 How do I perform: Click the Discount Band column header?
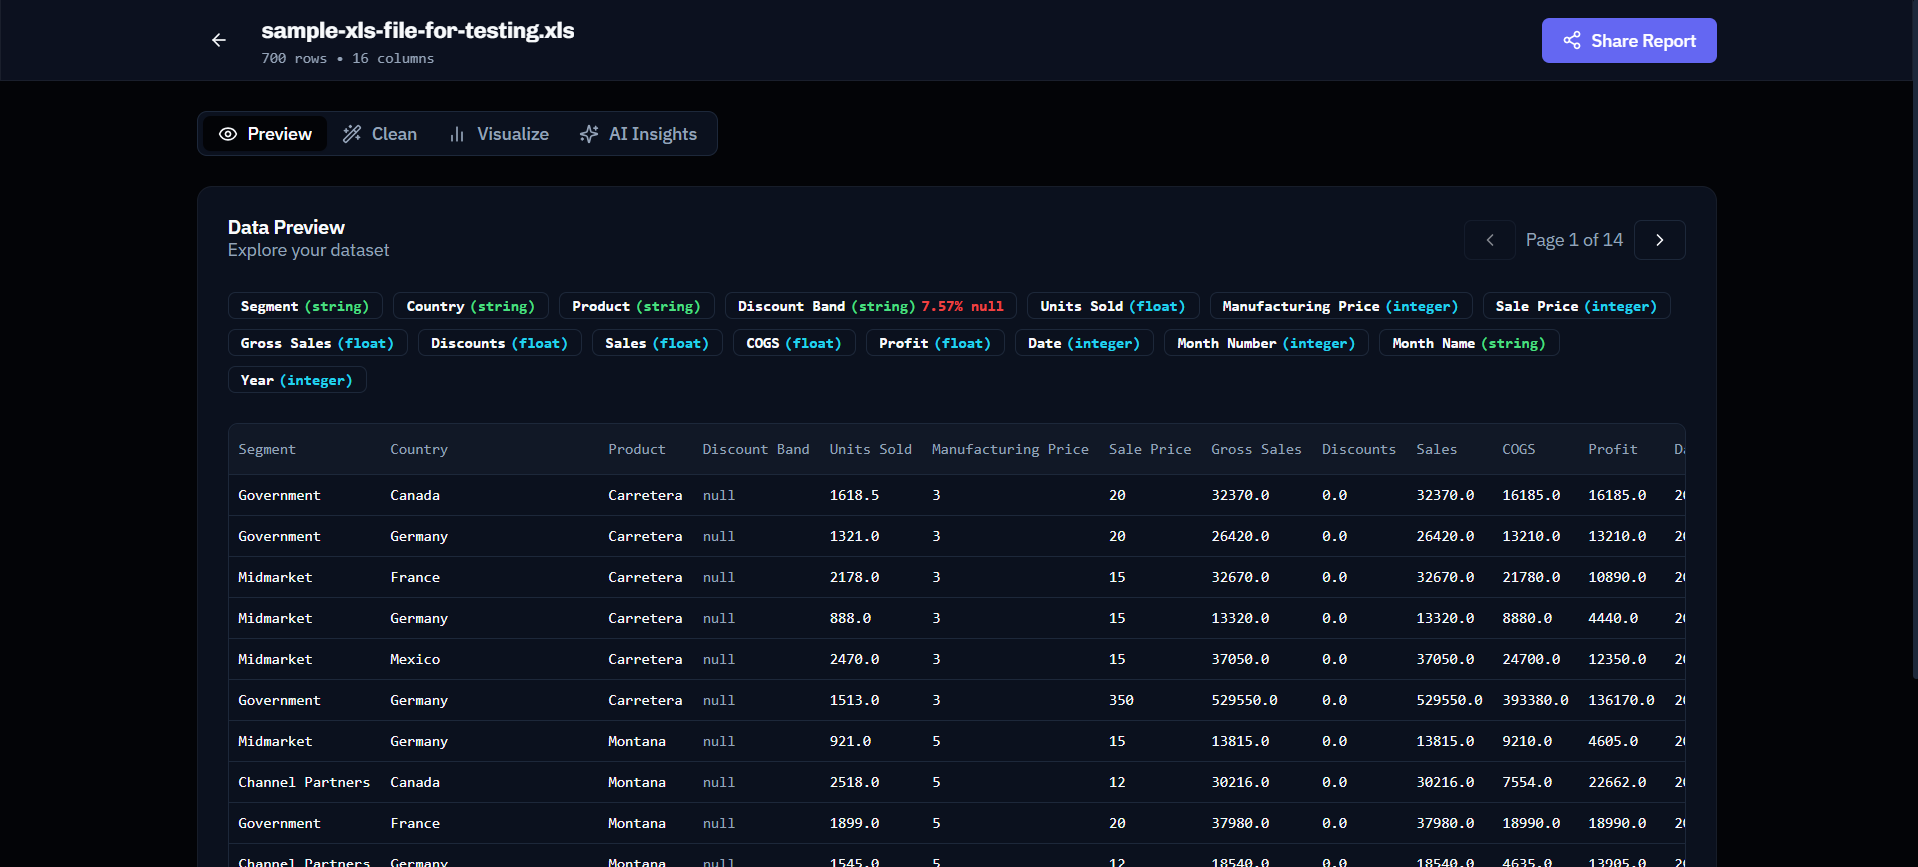756,449
